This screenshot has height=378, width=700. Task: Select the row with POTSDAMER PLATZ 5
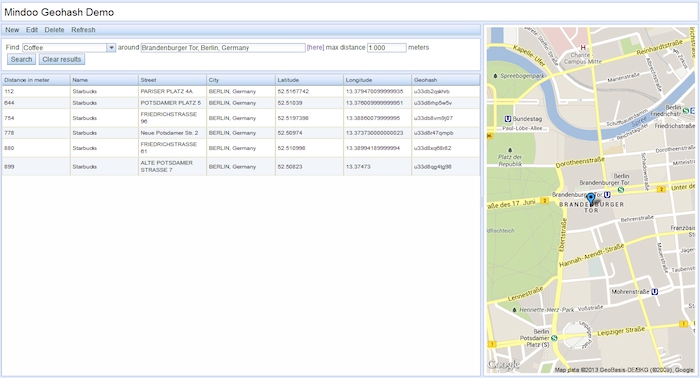pos(241,103)
